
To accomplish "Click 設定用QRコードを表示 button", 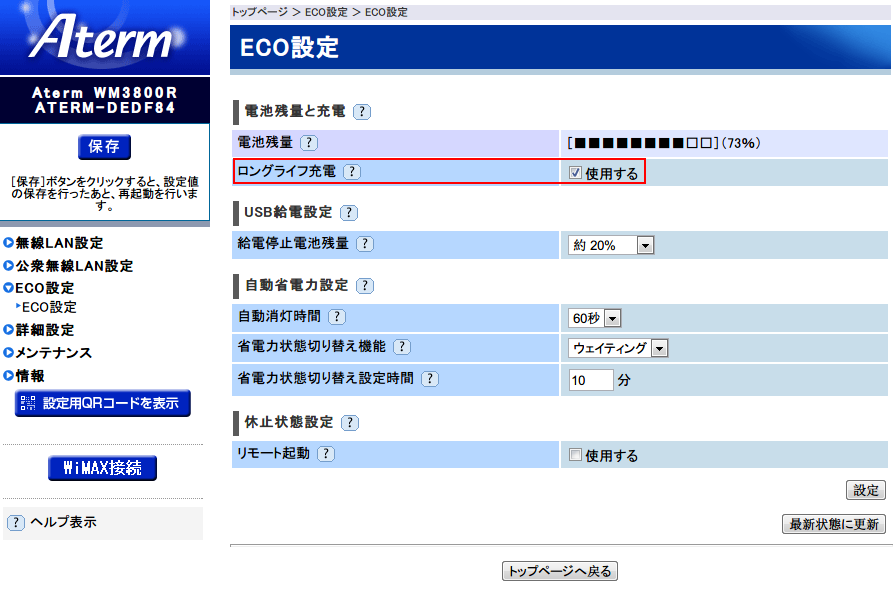I will (x=102, y=404).
